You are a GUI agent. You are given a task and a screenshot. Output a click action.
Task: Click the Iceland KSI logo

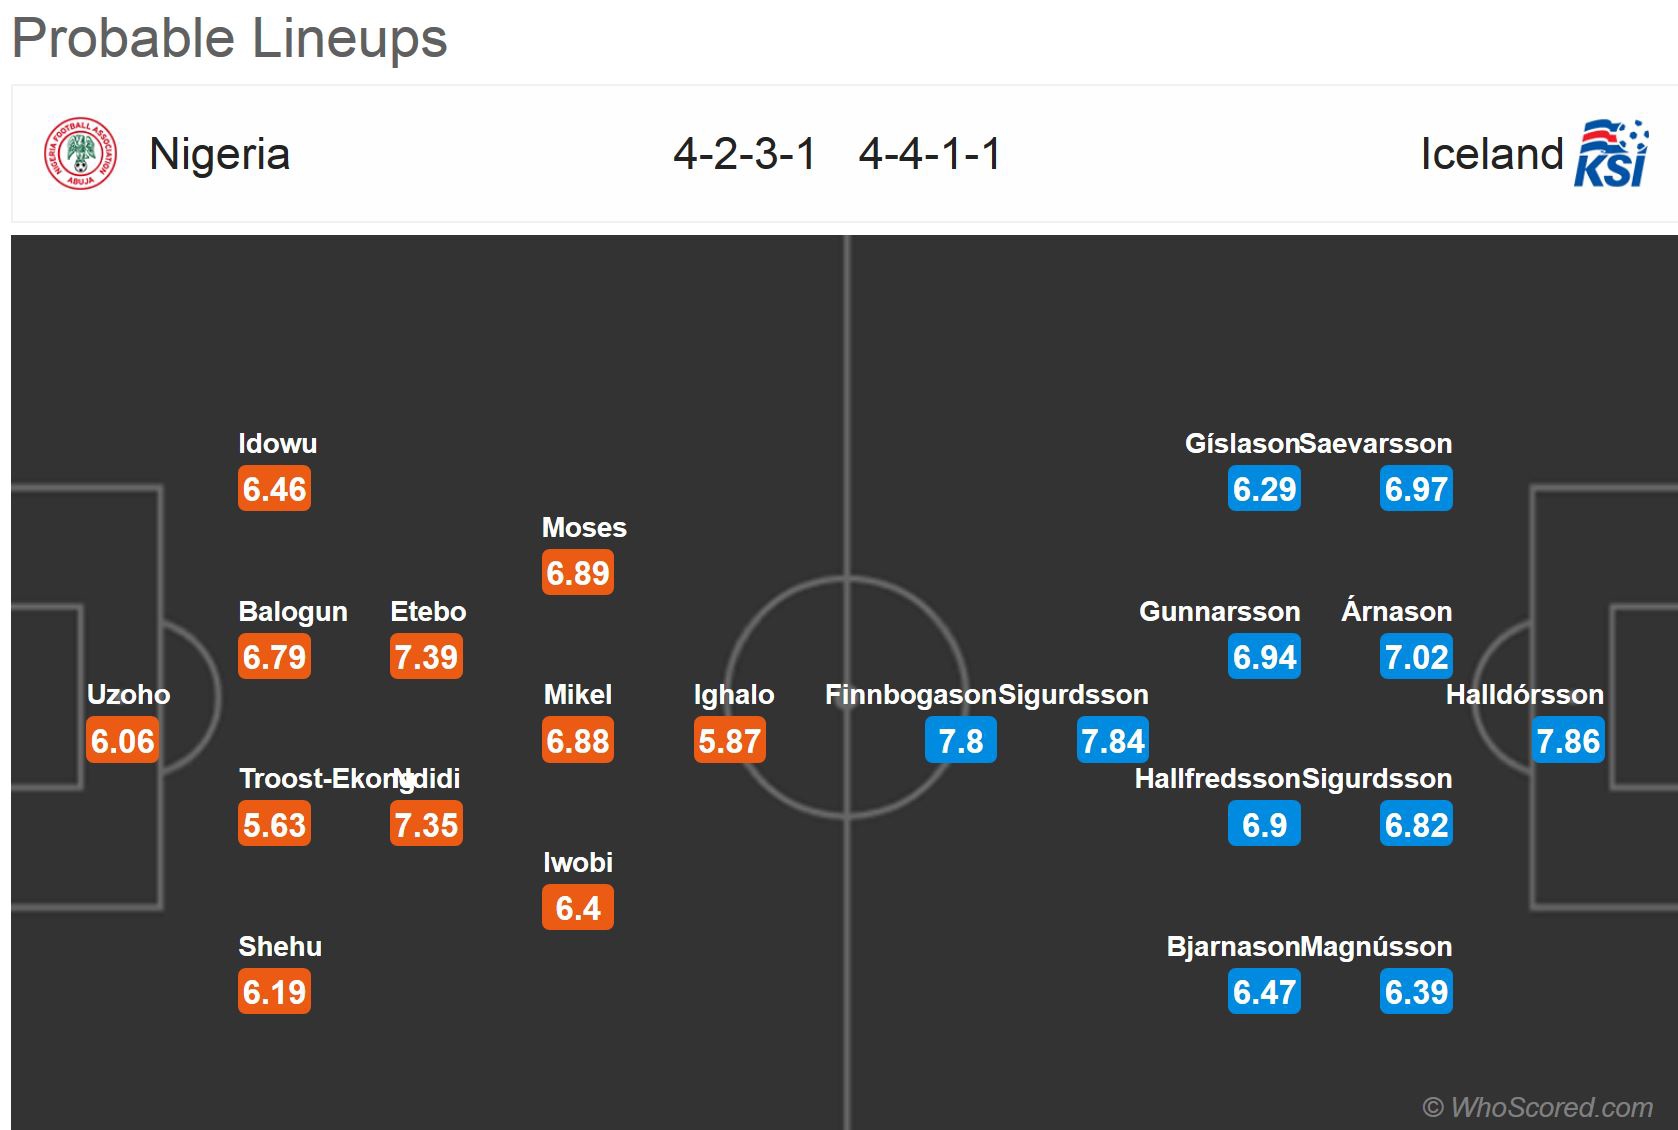point(1611,154)
